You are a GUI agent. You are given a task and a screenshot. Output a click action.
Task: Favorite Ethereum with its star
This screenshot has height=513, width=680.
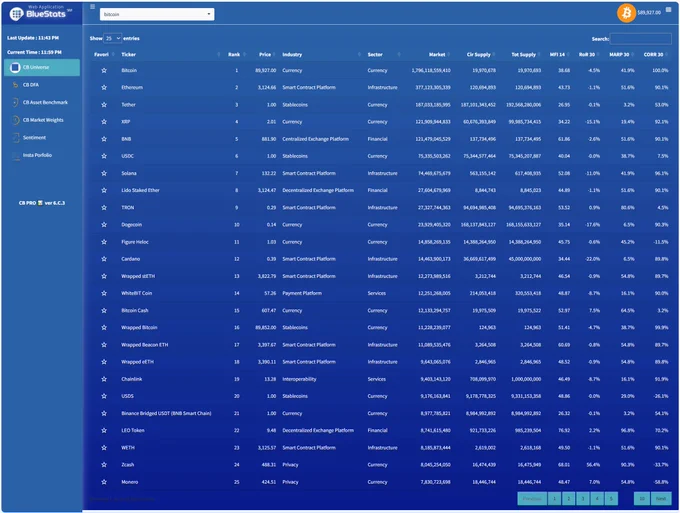coord(104,87)
